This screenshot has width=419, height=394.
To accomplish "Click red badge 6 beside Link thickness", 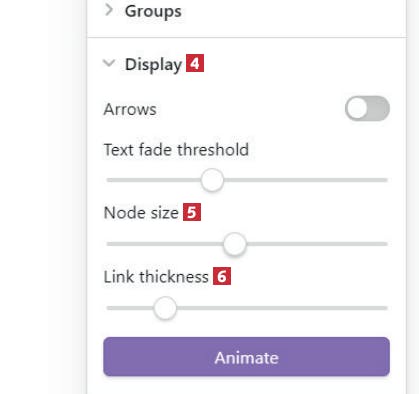I will (222, 276).
